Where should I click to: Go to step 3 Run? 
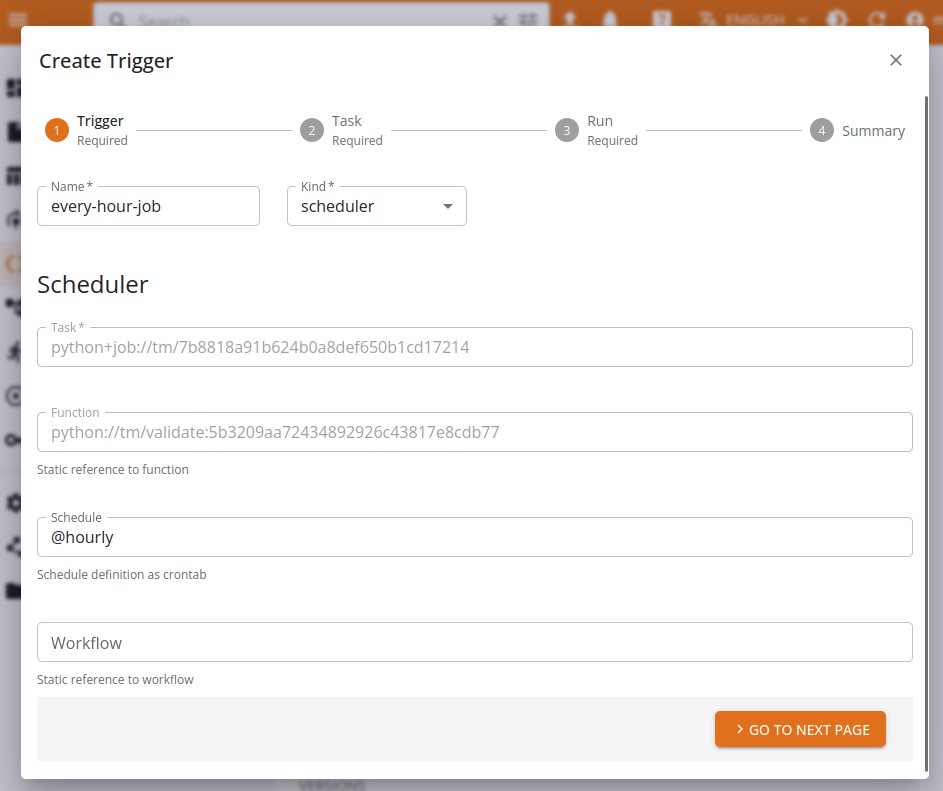567,131
